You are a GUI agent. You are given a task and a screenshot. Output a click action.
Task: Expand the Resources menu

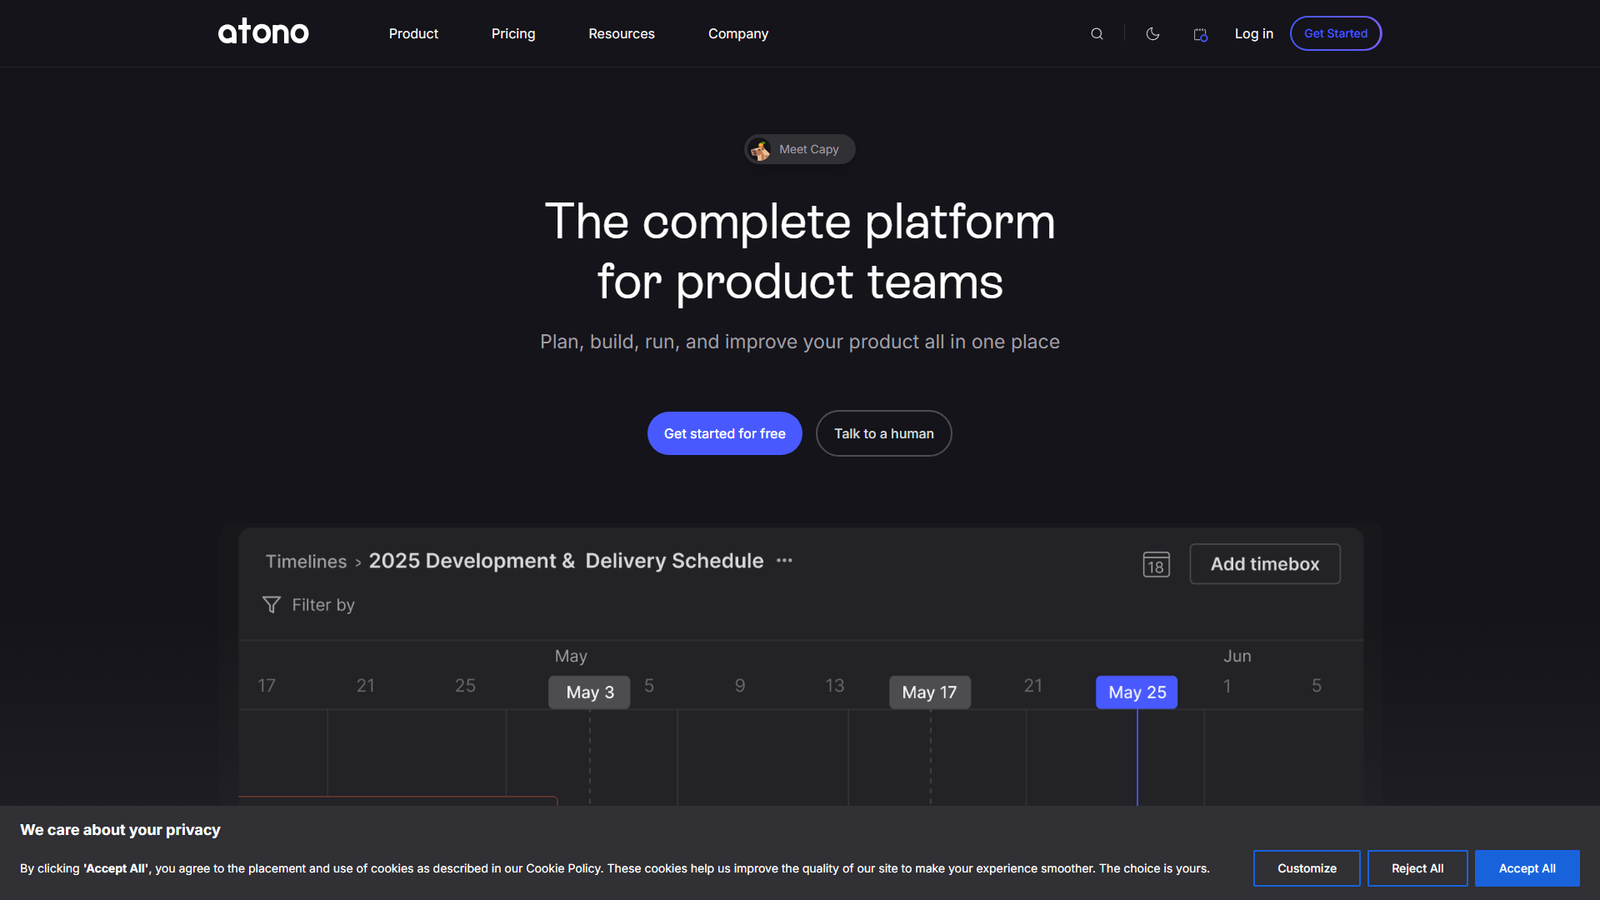621,34
